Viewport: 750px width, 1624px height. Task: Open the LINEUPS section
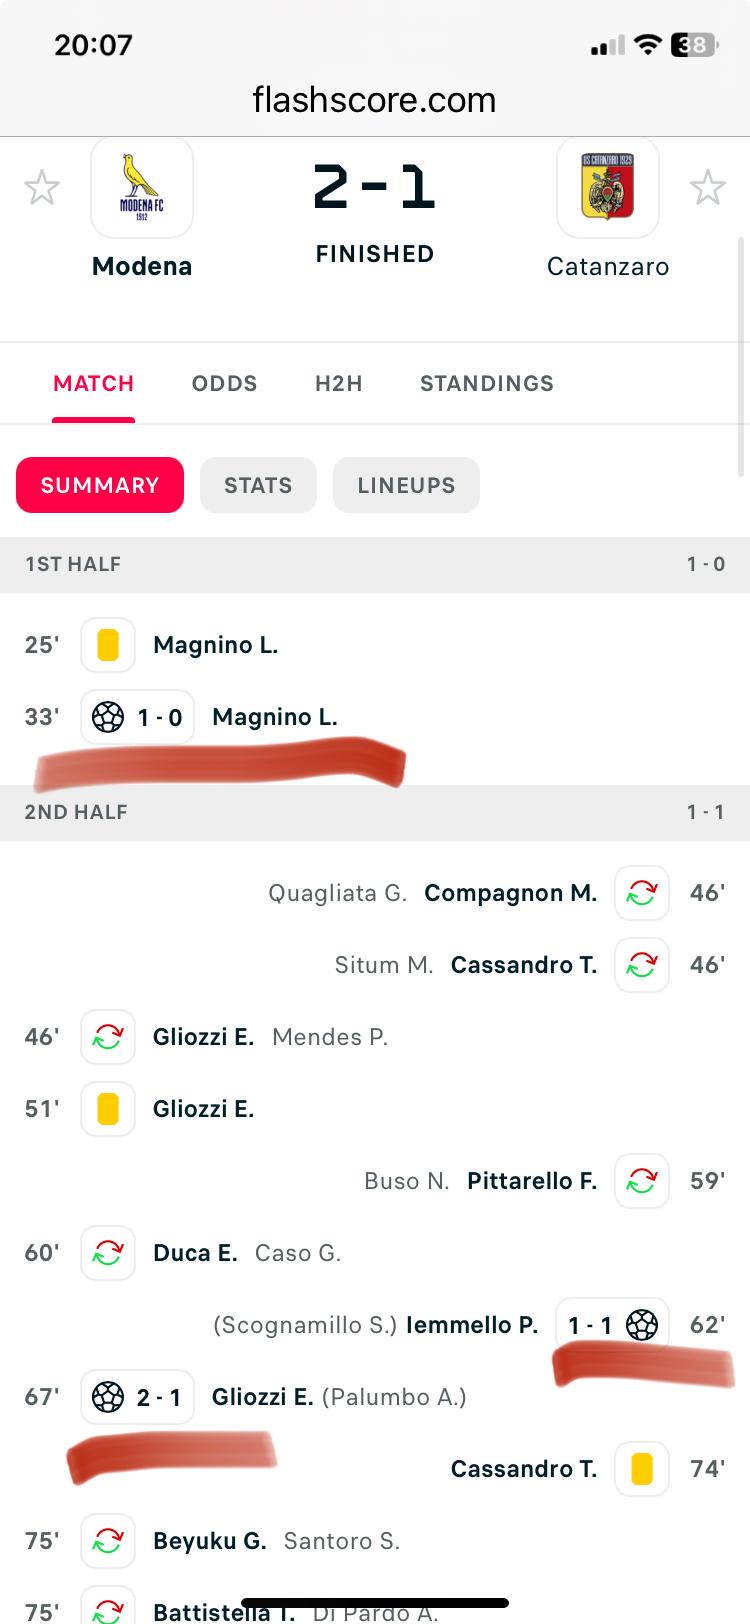tap(406, 485)
